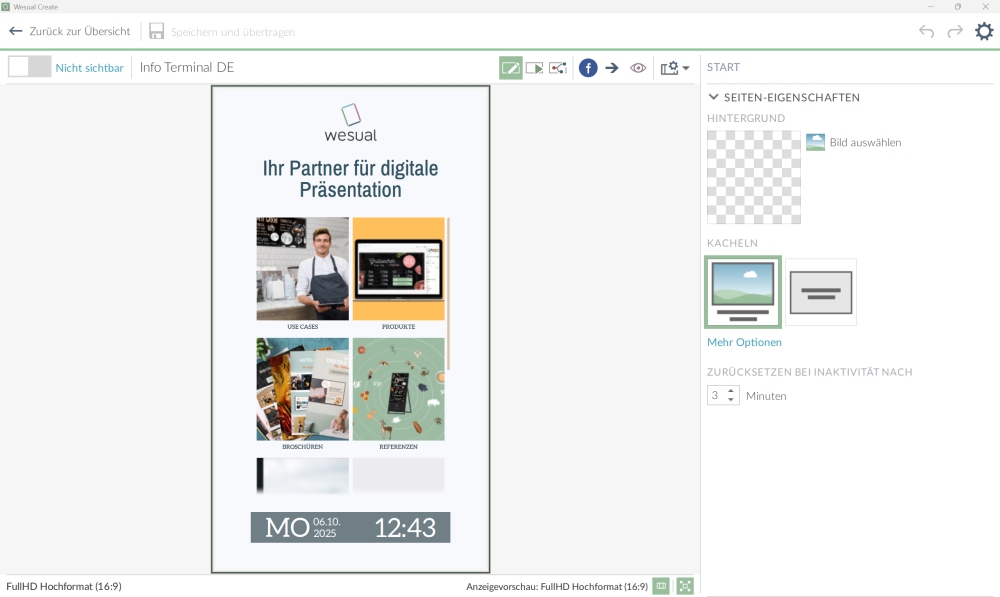This screenshot has height=597, width=1000.
Task: Click the Facebook icon in toolbar
Action: pyautogui.click(x=588, y=68)
